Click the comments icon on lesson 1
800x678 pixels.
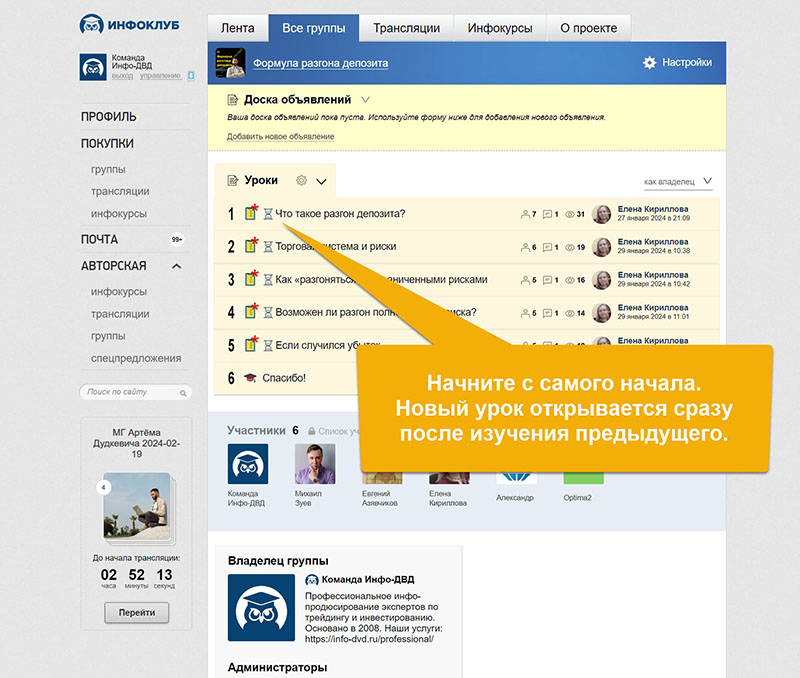(x=547, y=214)
